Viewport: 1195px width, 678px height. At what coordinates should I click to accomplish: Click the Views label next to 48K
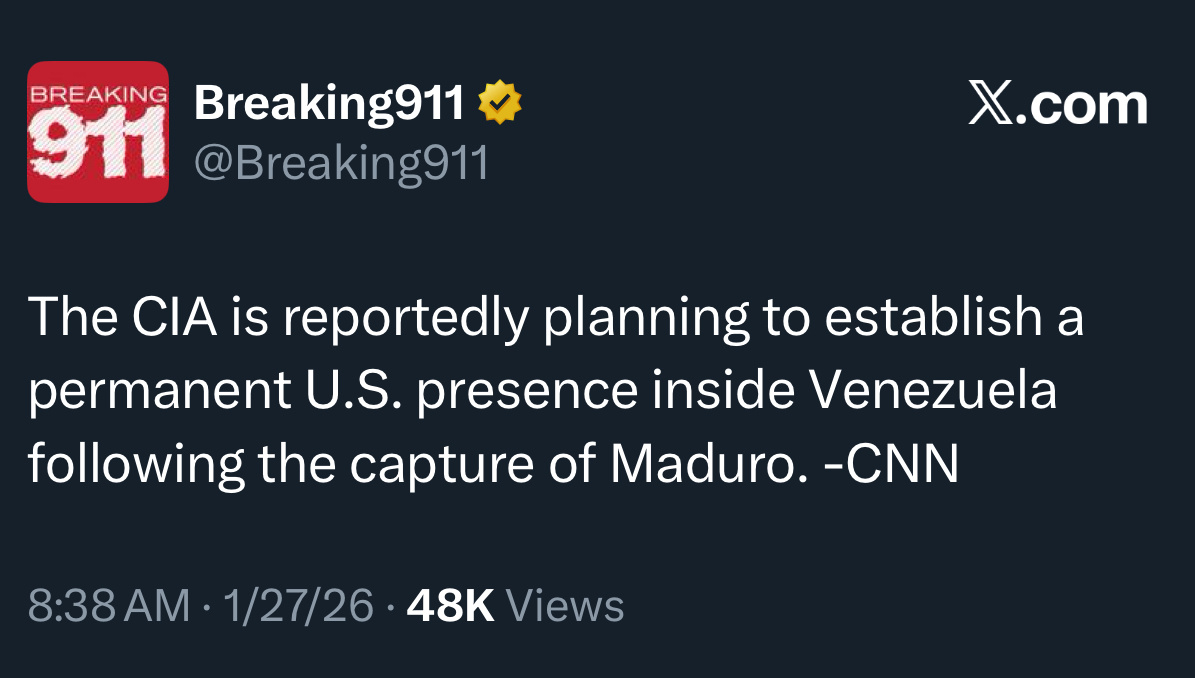click(x=566, y=606)
